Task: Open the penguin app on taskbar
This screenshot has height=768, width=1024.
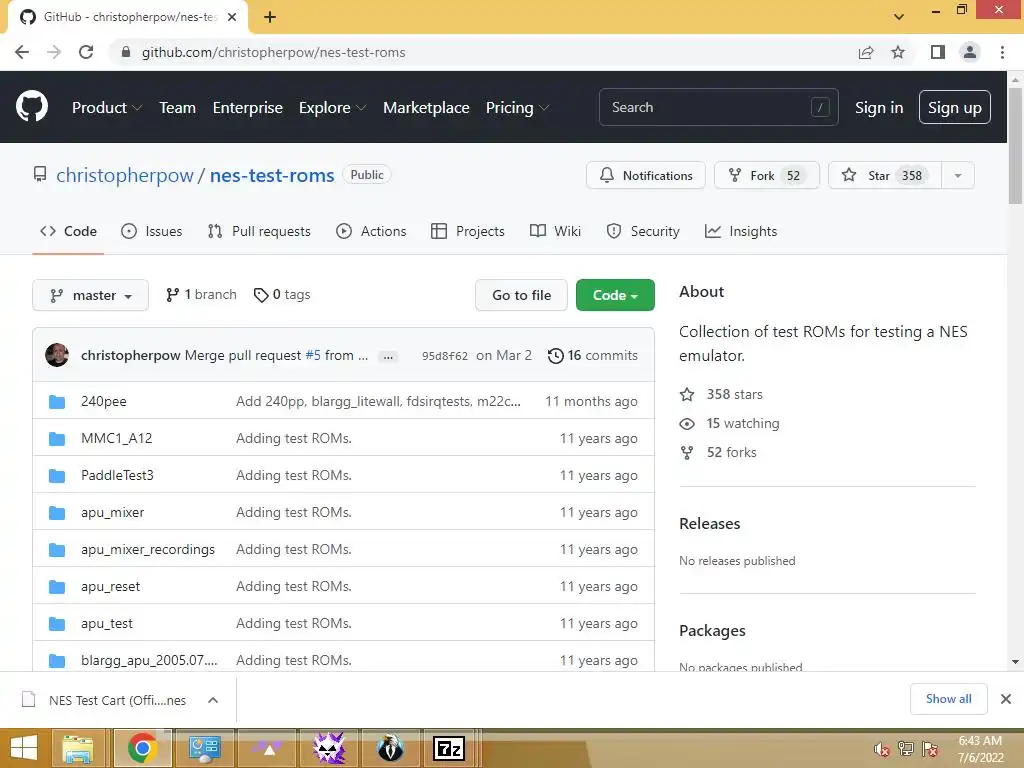Action: [391, 748]
